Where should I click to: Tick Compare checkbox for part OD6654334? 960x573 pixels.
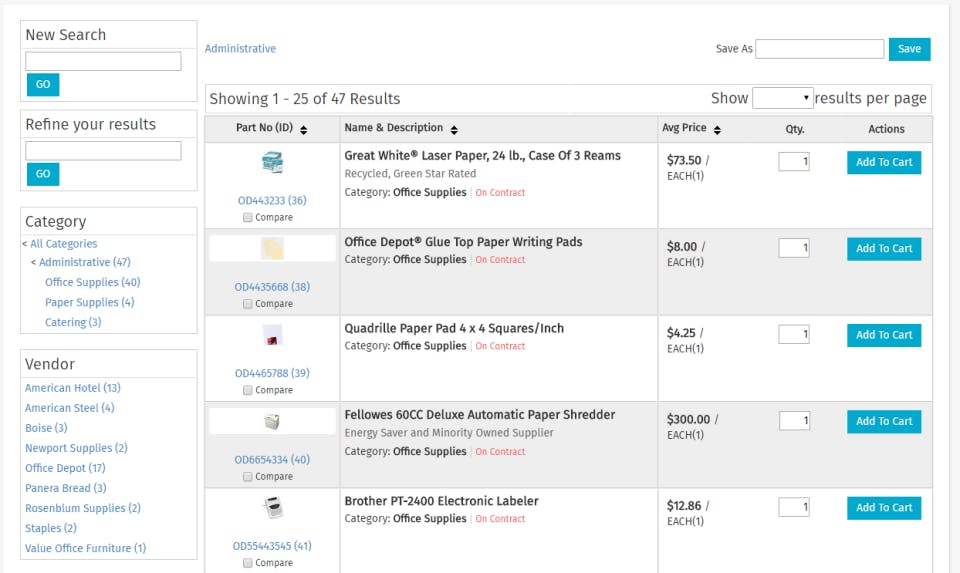(247, 477)
